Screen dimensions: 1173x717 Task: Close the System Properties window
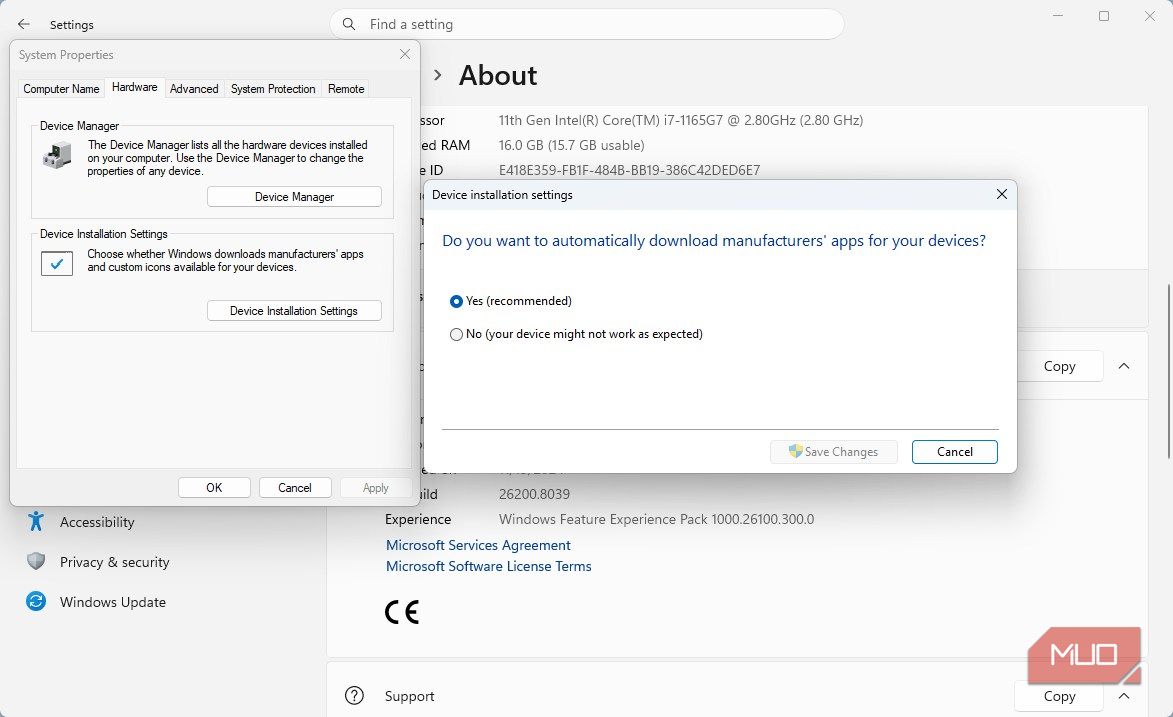tap(405, 55)
